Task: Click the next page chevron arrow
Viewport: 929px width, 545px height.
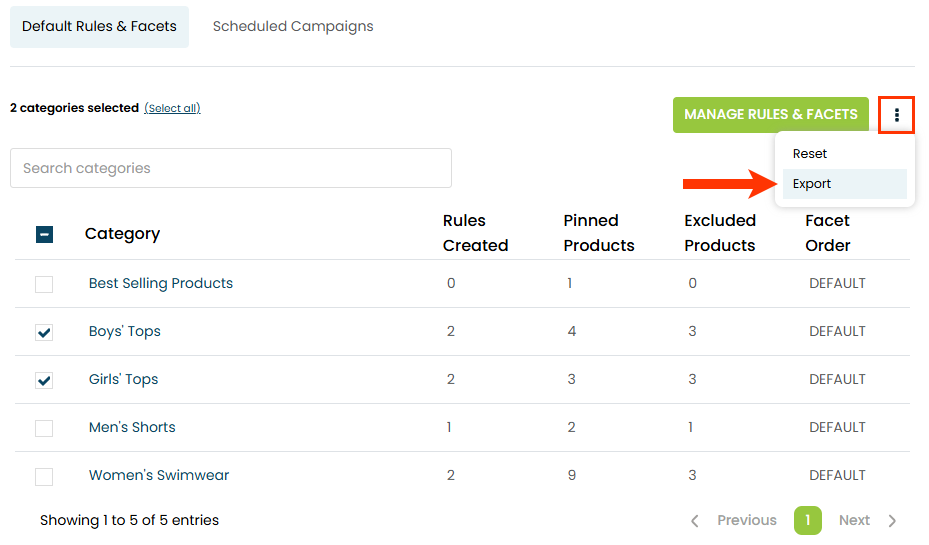Action: click(x=892, y=520)
